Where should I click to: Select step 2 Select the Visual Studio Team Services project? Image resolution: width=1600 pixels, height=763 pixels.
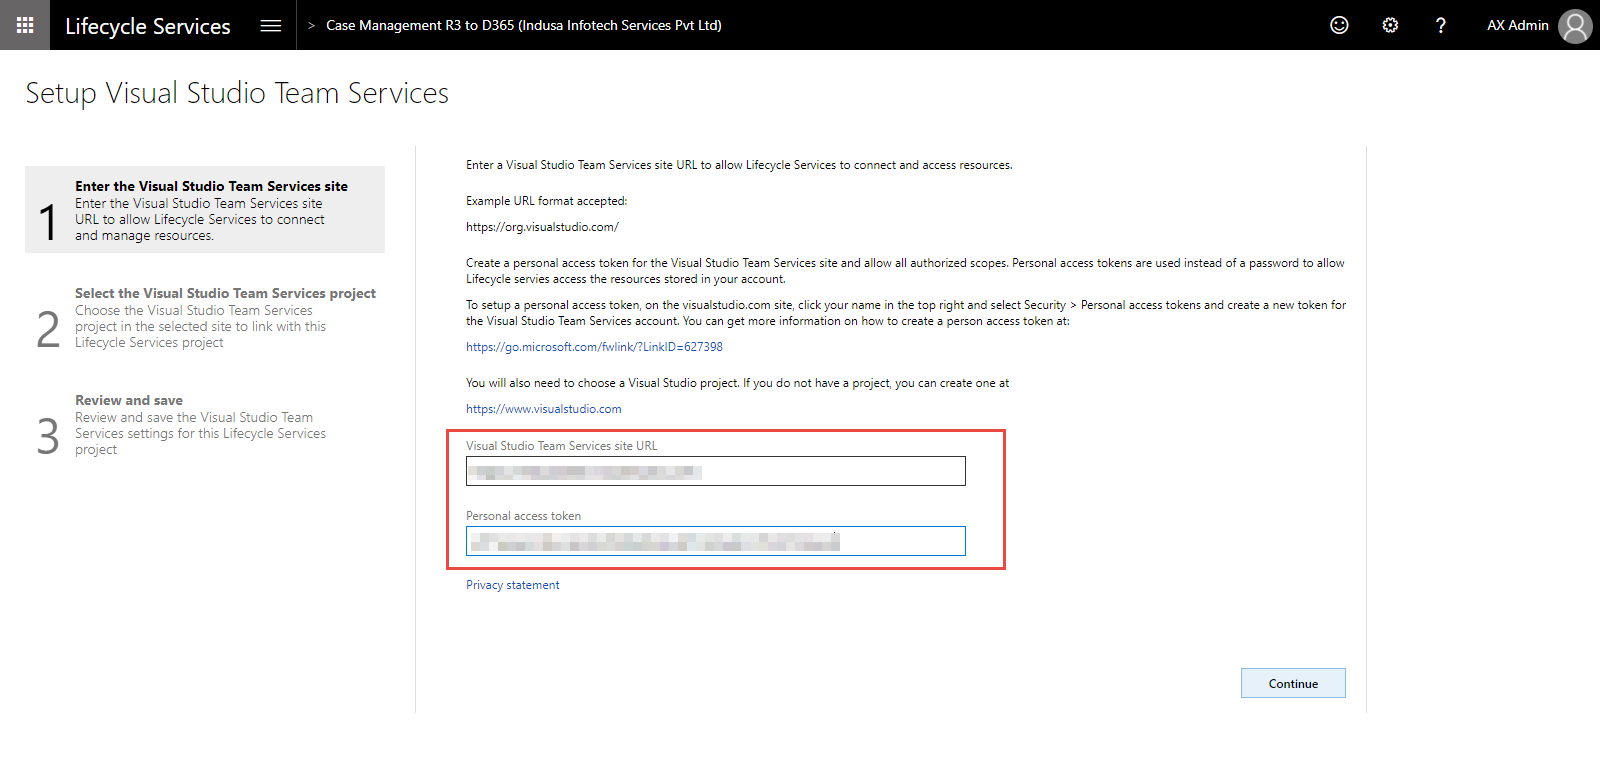coord(205,317)
